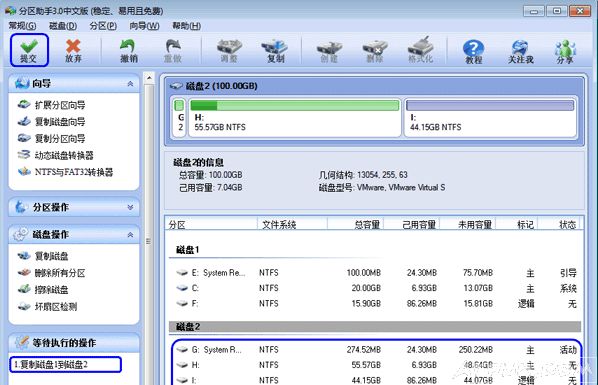Screen dimensions: 598x385
Task: Select the C: partition row
Action: [x=376, y=288]
